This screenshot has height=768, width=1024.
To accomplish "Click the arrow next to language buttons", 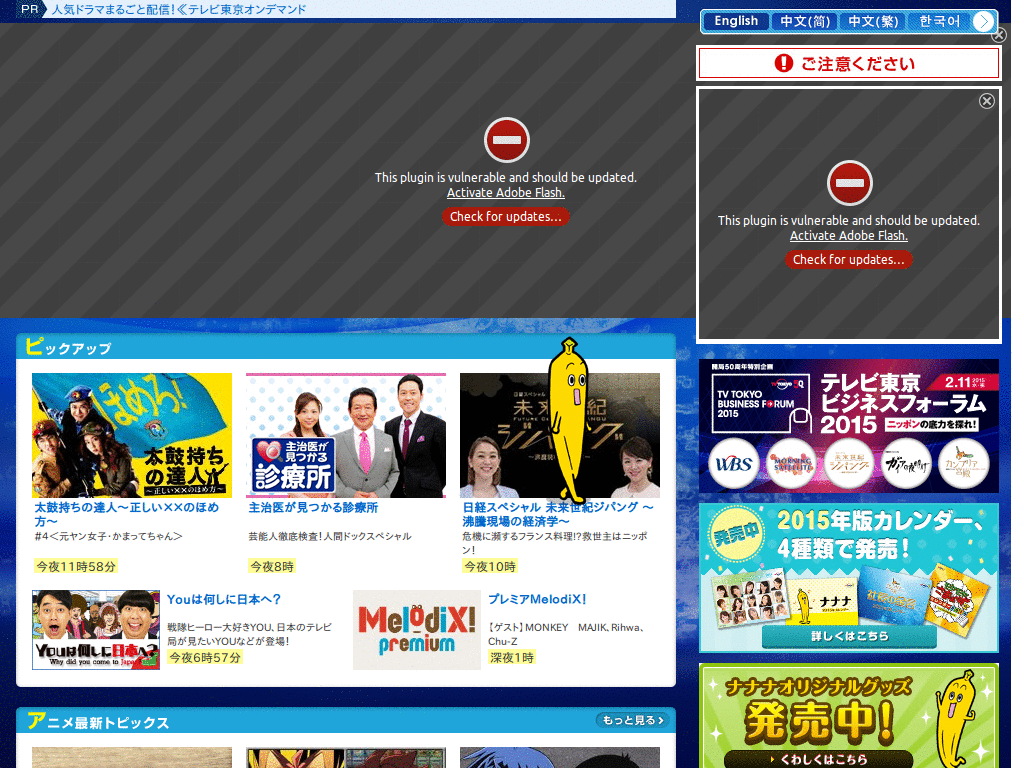I will (982, 22).
